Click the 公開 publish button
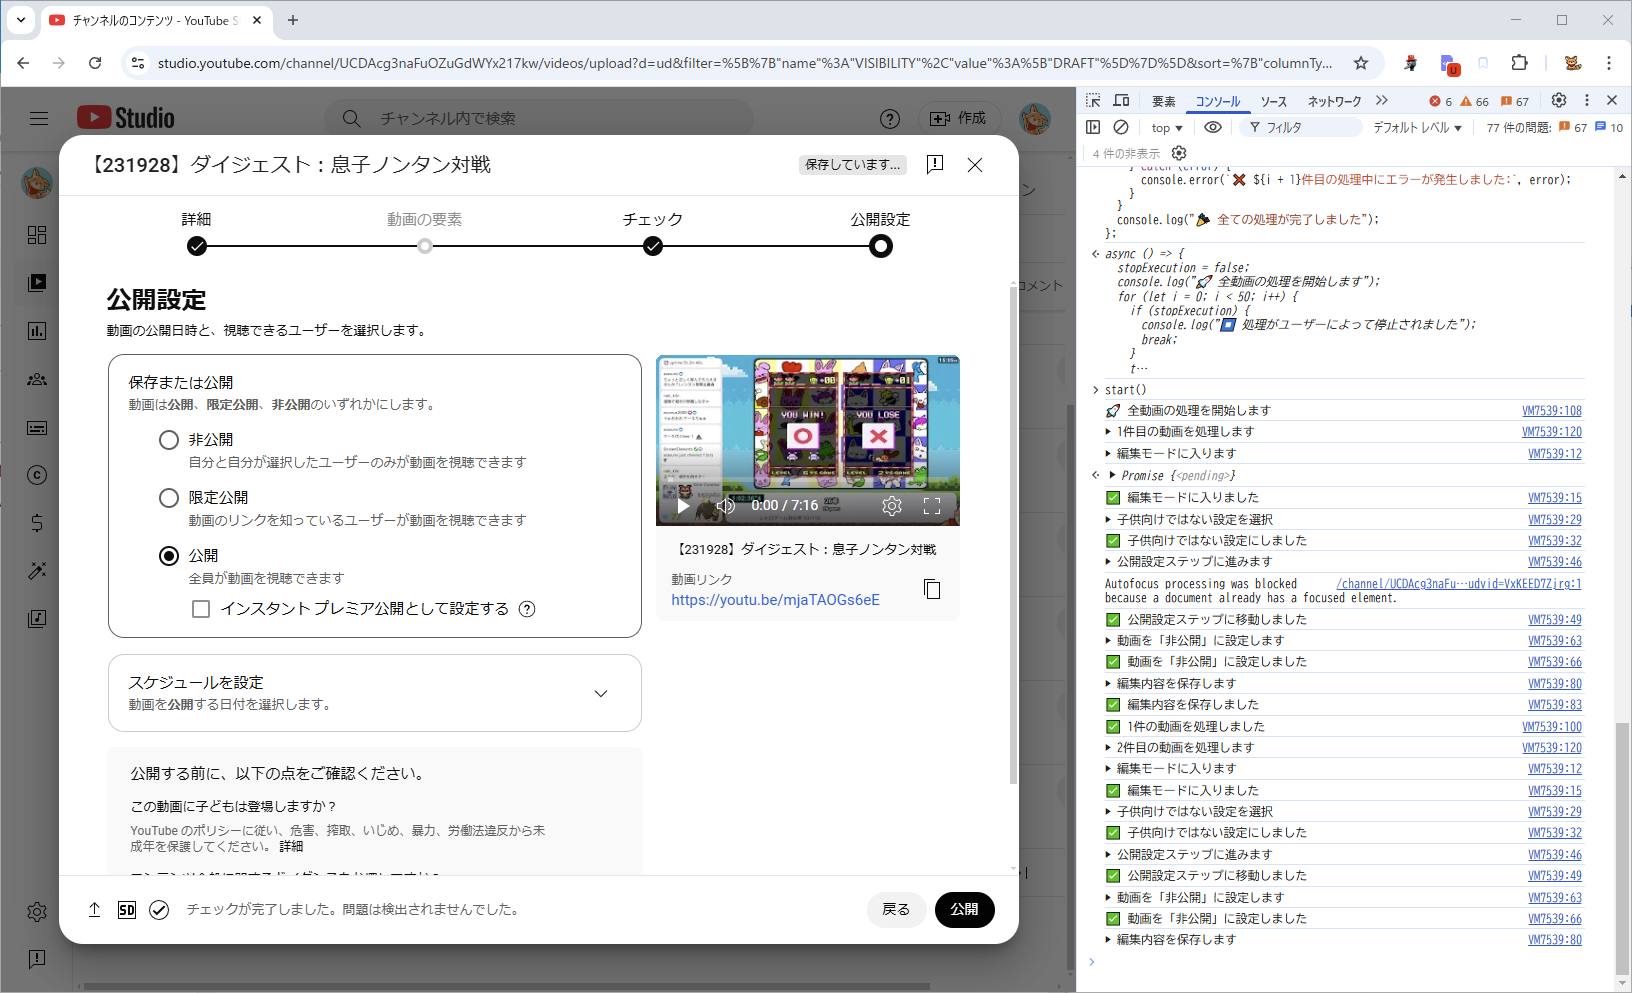Screen dimensions: 1632x993 [963, 910]
